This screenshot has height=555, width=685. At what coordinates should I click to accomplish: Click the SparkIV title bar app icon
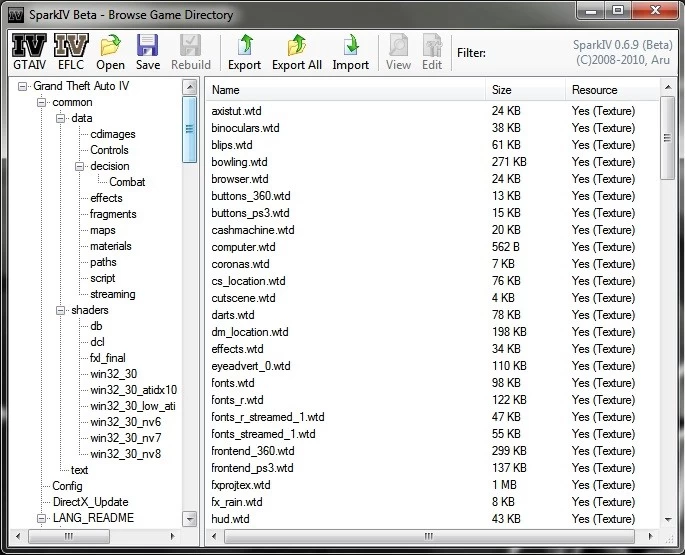point(16,15)
